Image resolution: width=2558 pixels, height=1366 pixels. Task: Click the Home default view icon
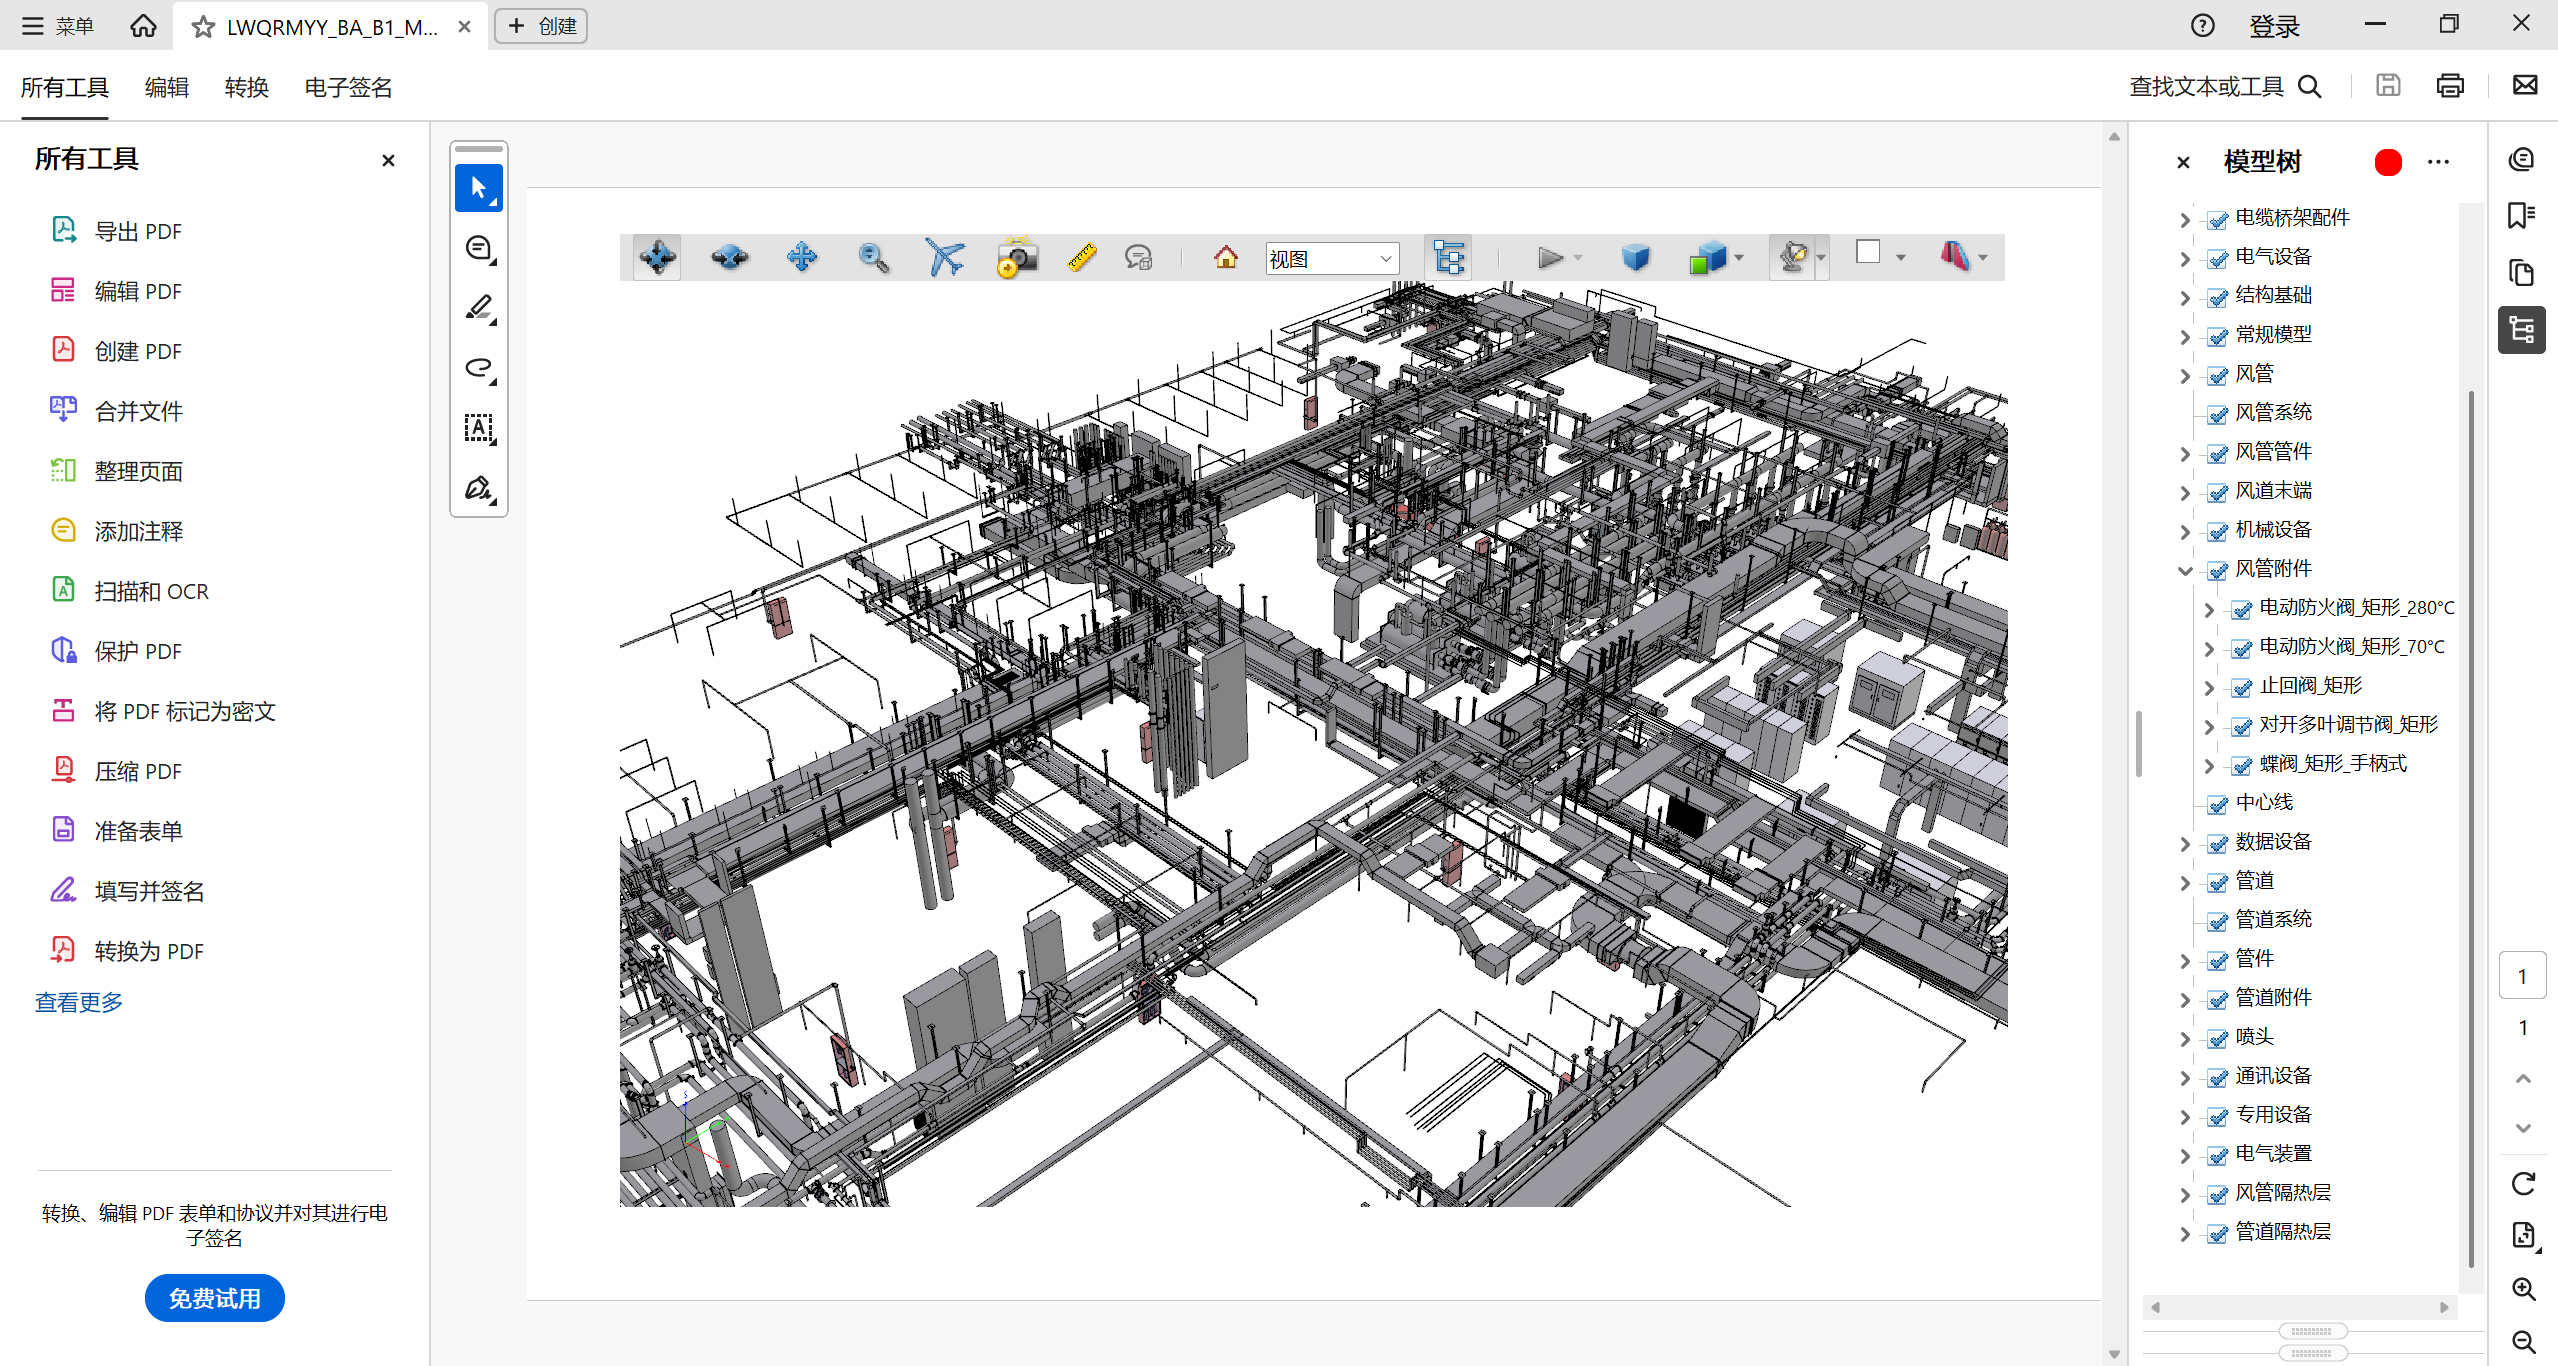click(1225, 258)
